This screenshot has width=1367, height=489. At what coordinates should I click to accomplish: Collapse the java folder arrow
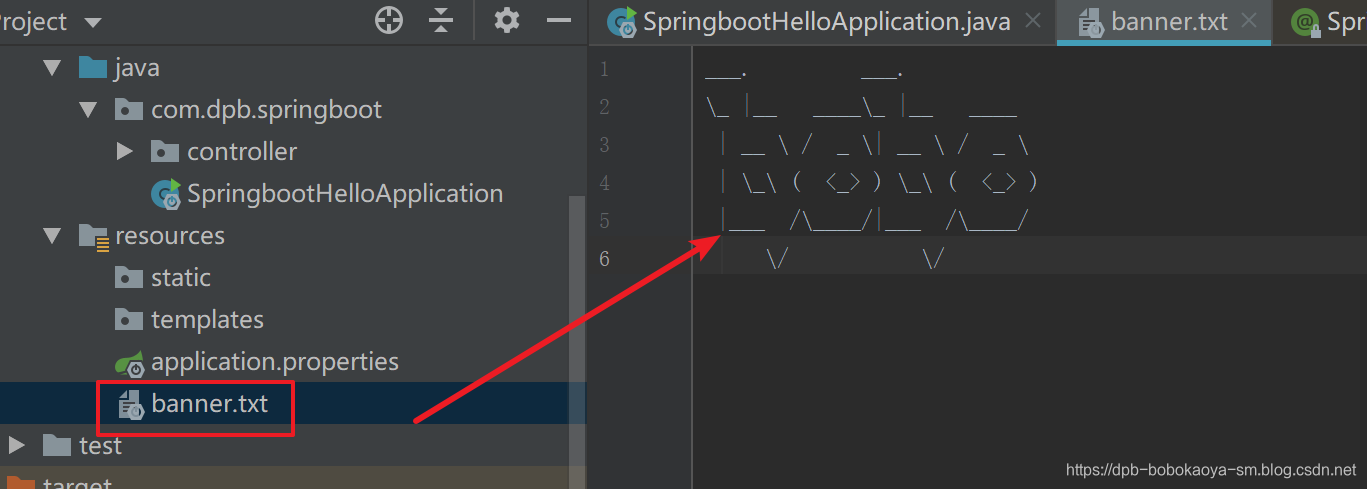[52, 68]
